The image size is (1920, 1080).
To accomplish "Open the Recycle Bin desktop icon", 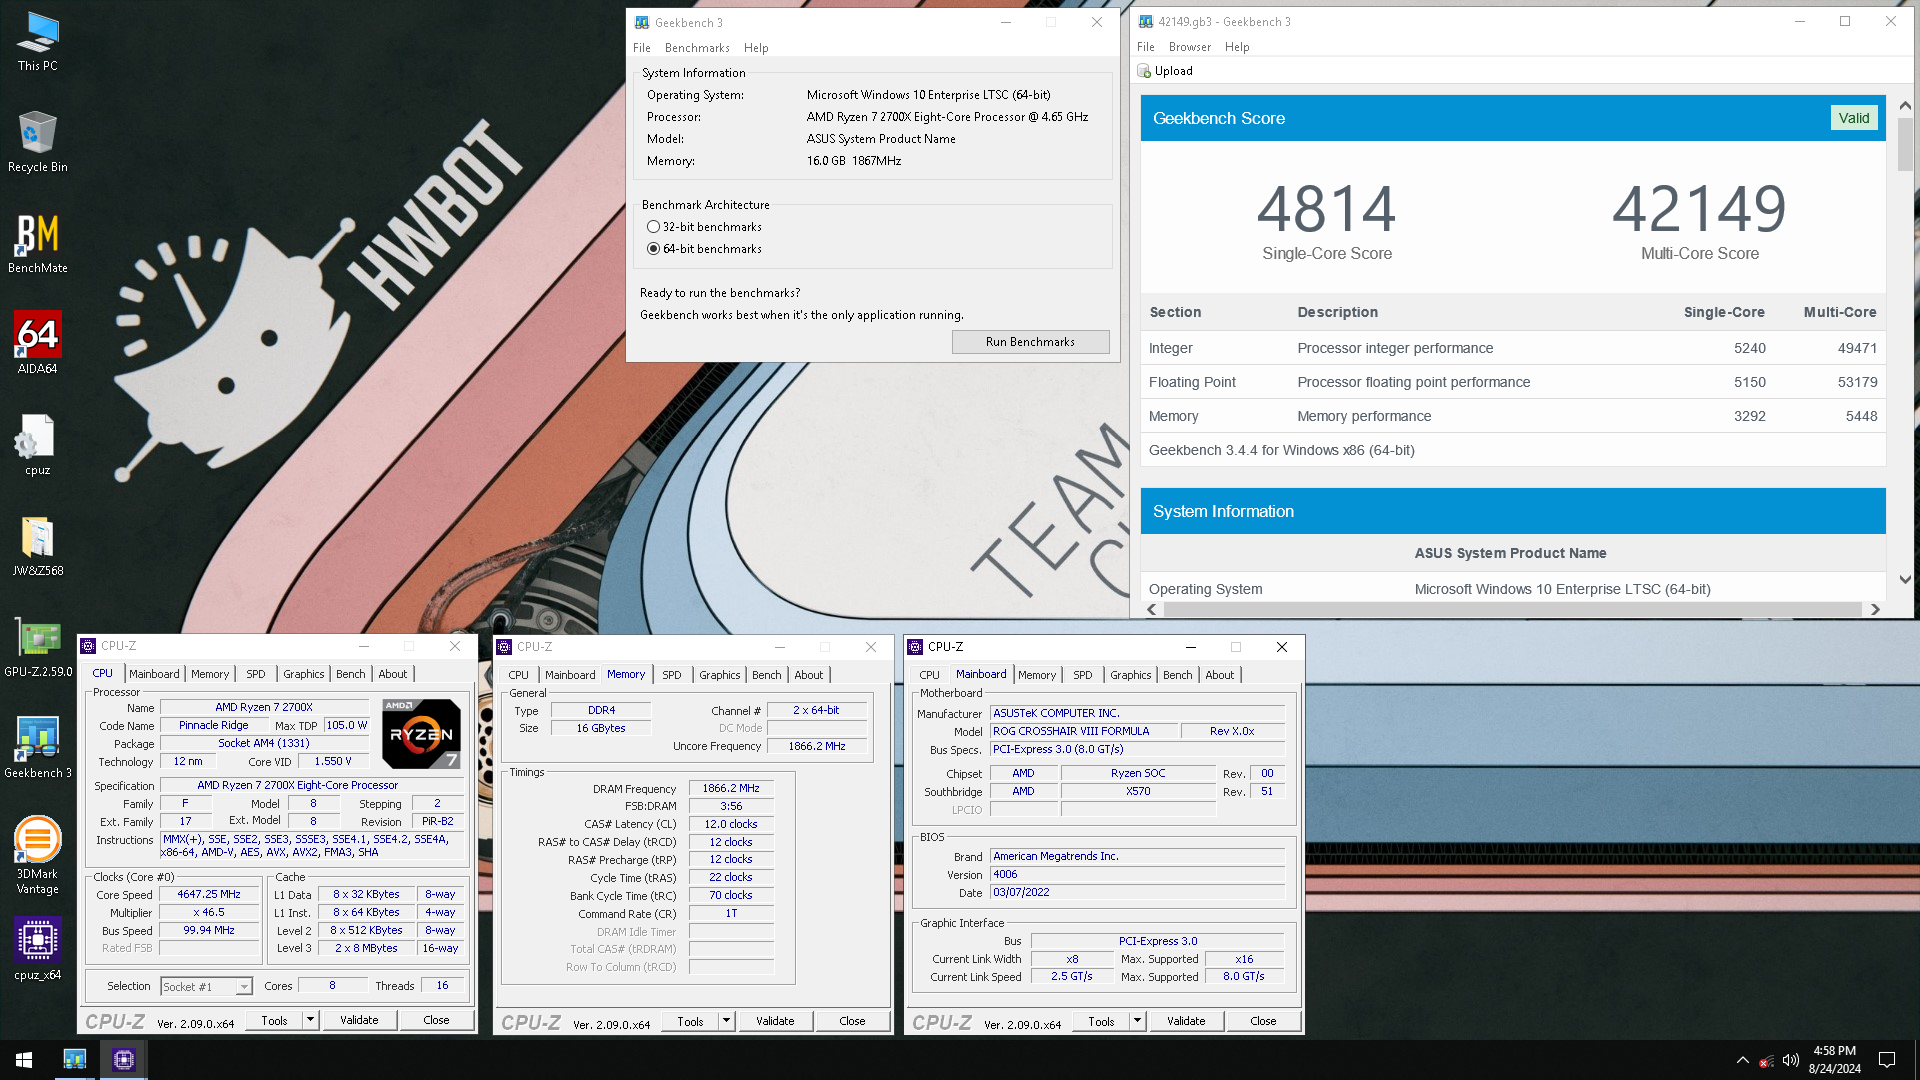I will (37, 141).
